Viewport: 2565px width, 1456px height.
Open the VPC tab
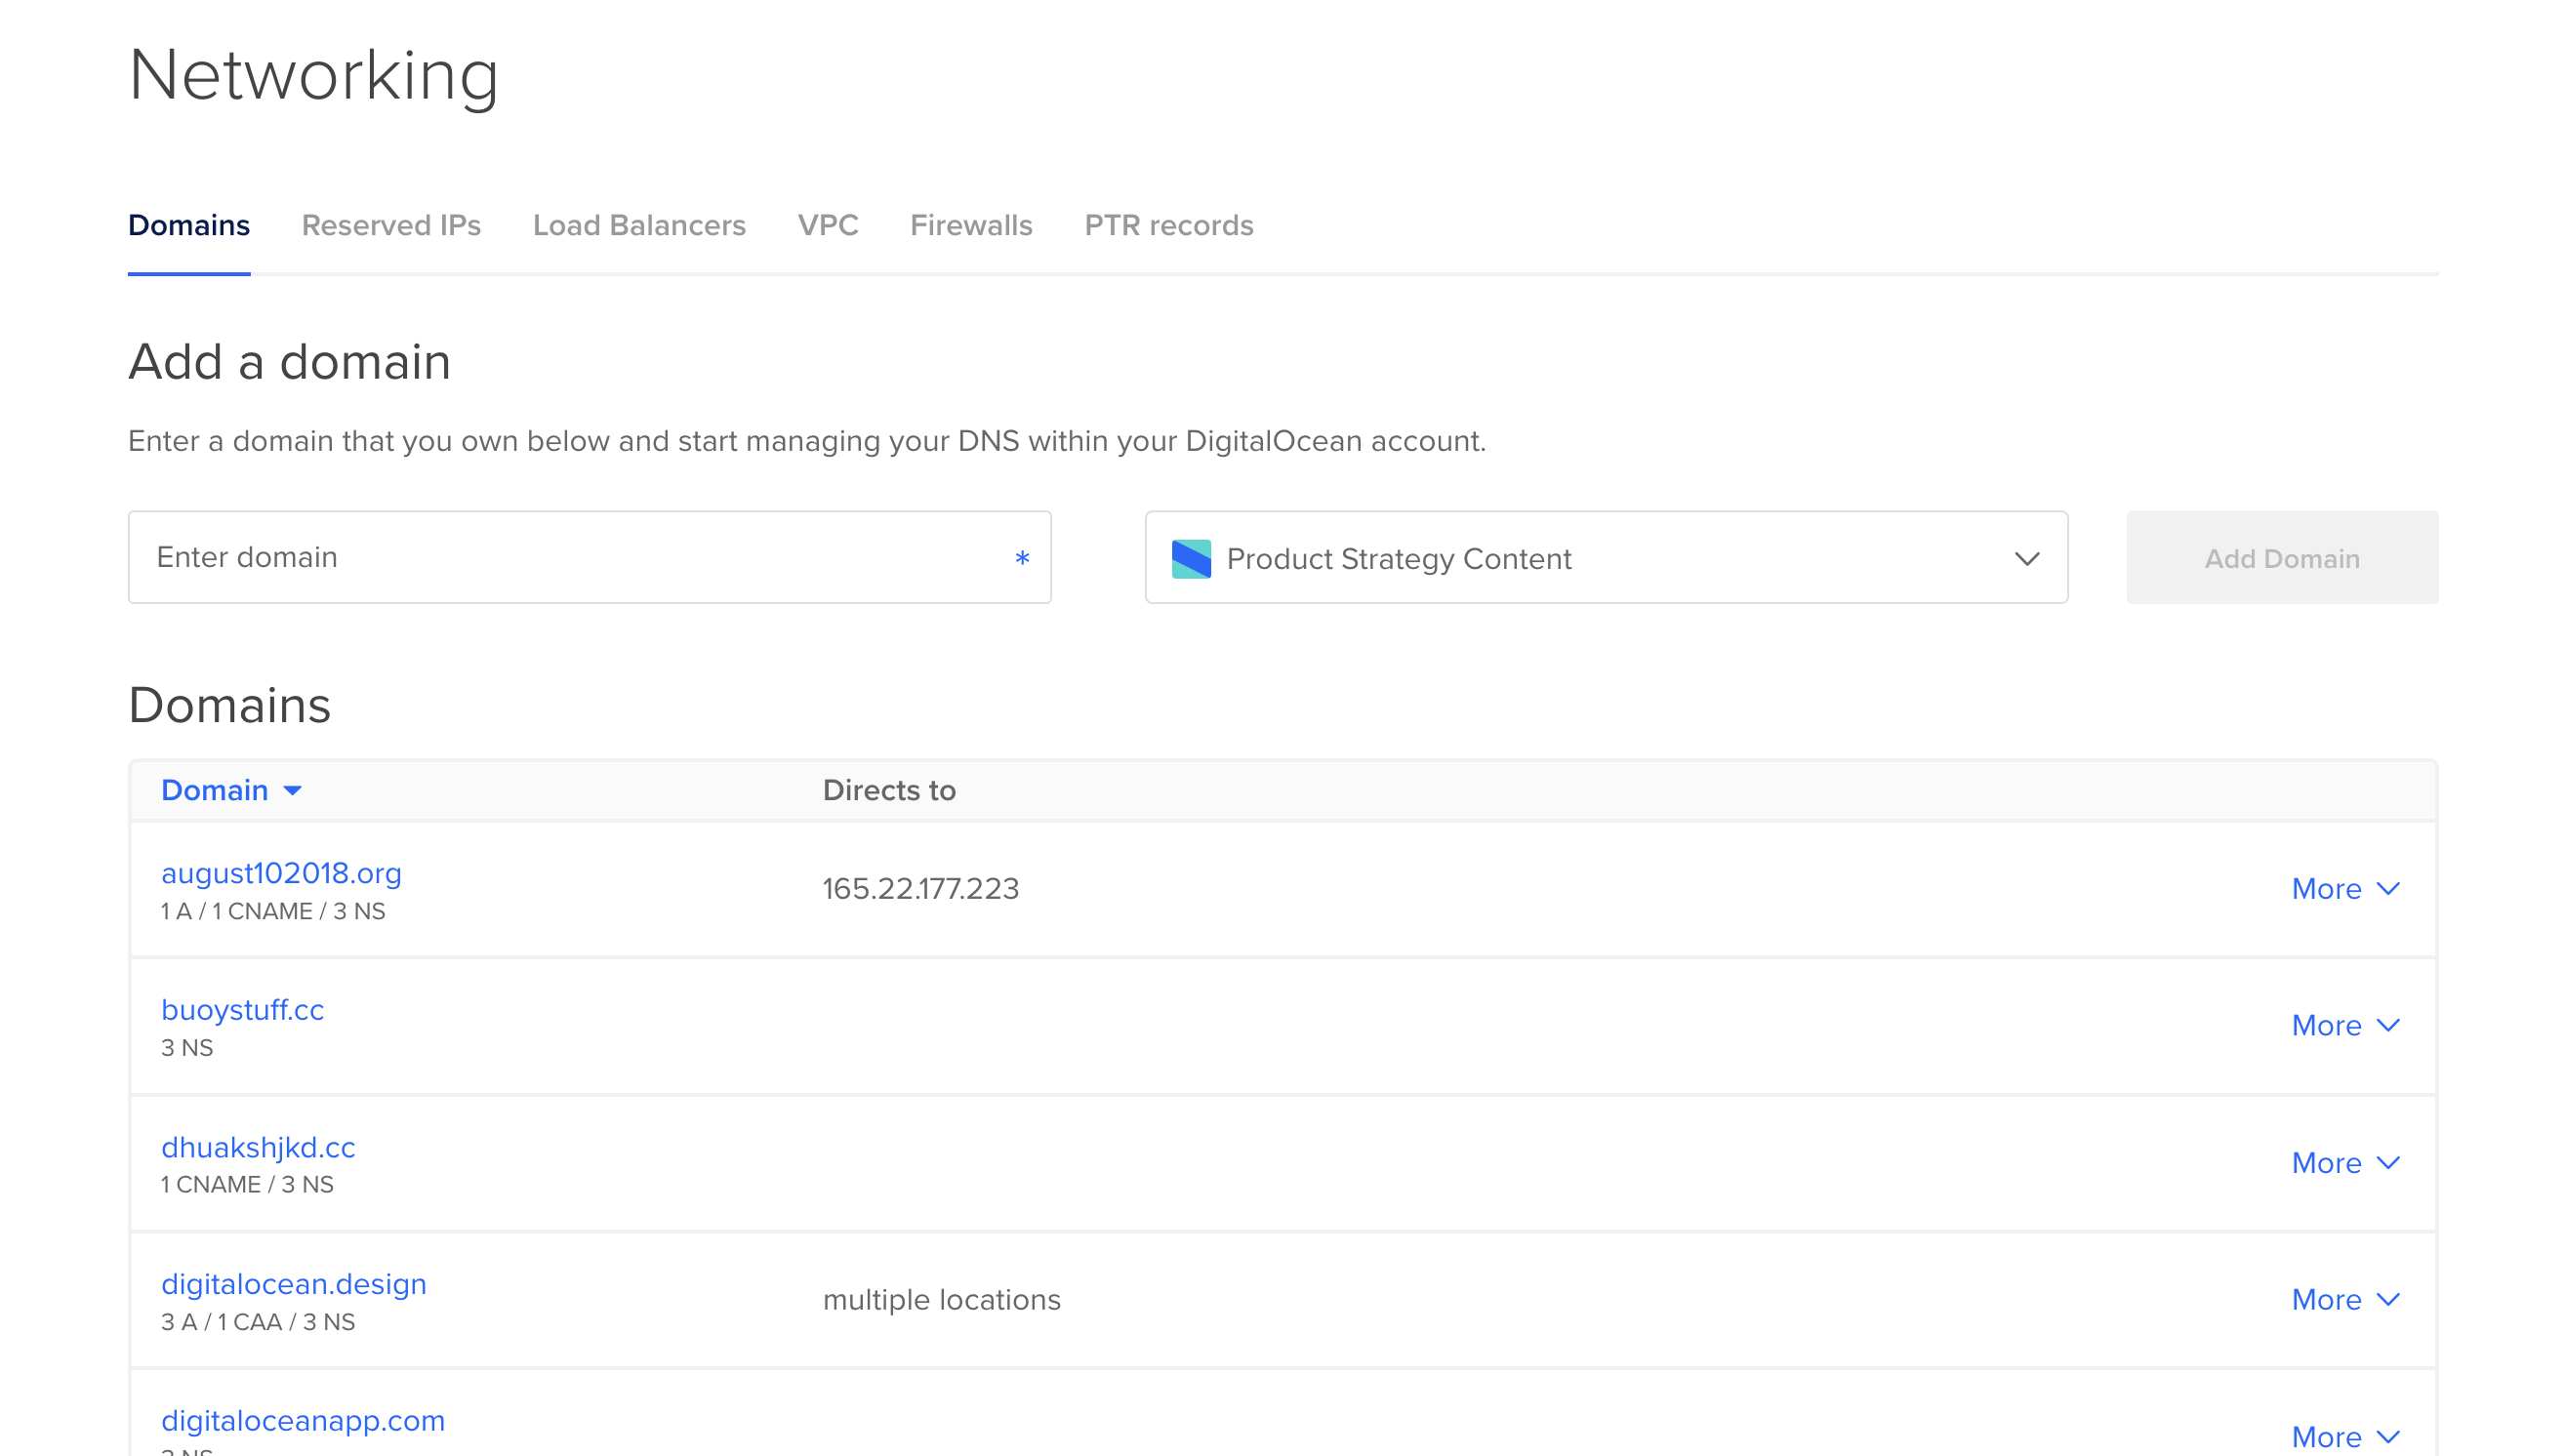point(828,225)
